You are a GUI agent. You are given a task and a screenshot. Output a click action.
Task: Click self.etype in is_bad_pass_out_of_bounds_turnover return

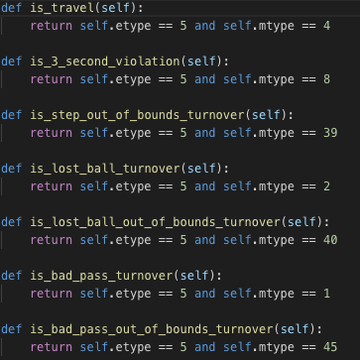coord(115,347)
